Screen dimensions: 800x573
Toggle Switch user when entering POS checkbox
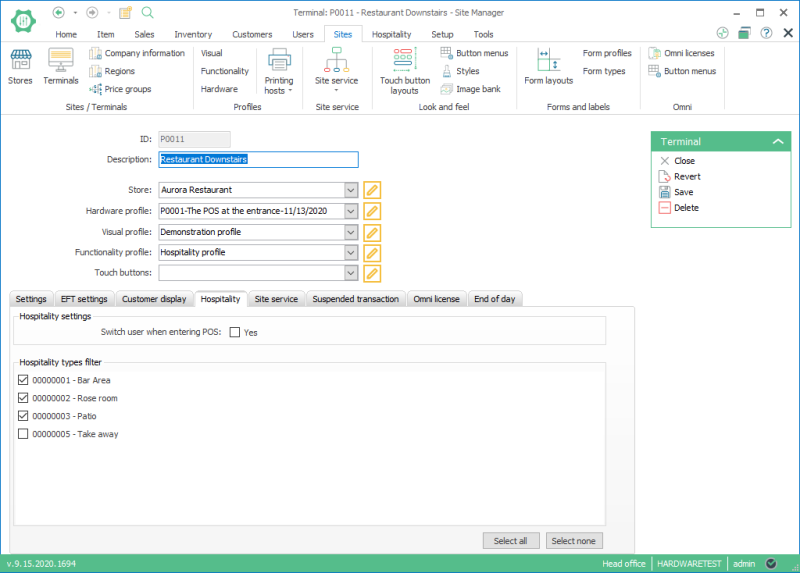pos(235,332)
